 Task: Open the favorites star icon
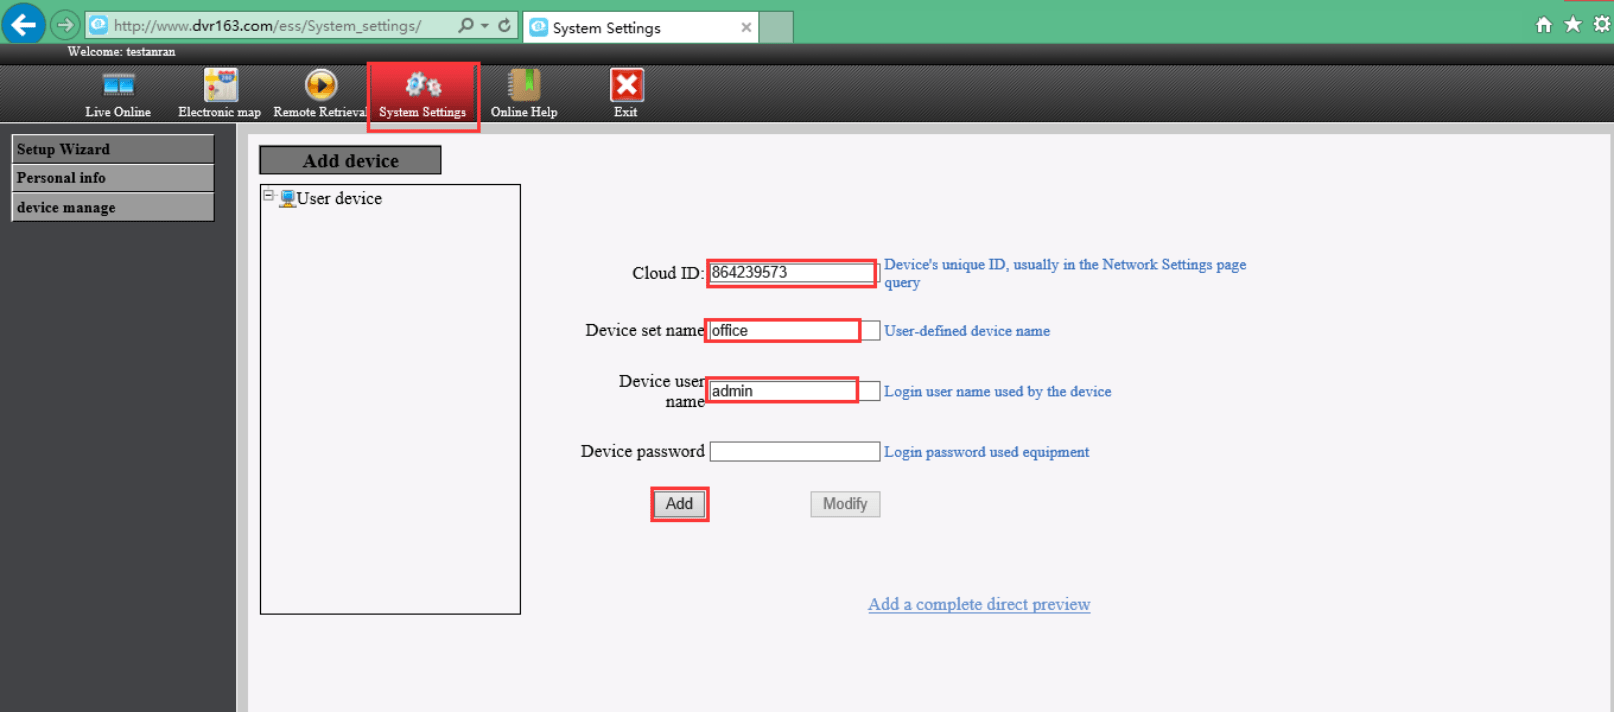tap(1572, 25)
